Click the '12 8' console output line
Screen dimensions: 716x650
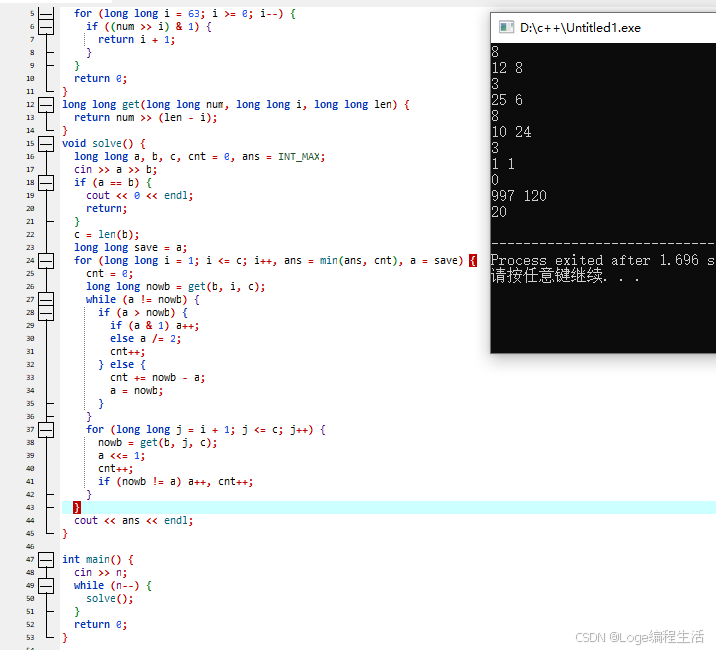[507, 68]
